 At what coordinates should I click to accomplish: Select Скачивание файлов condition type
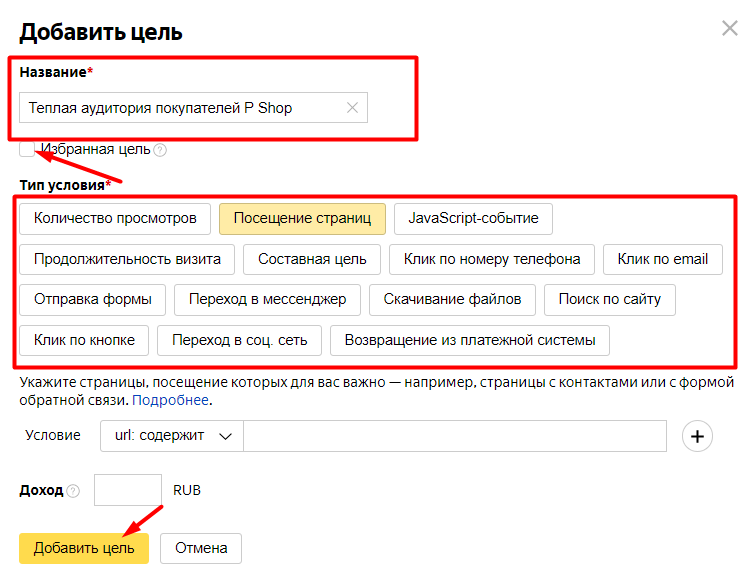click(452, 300)
